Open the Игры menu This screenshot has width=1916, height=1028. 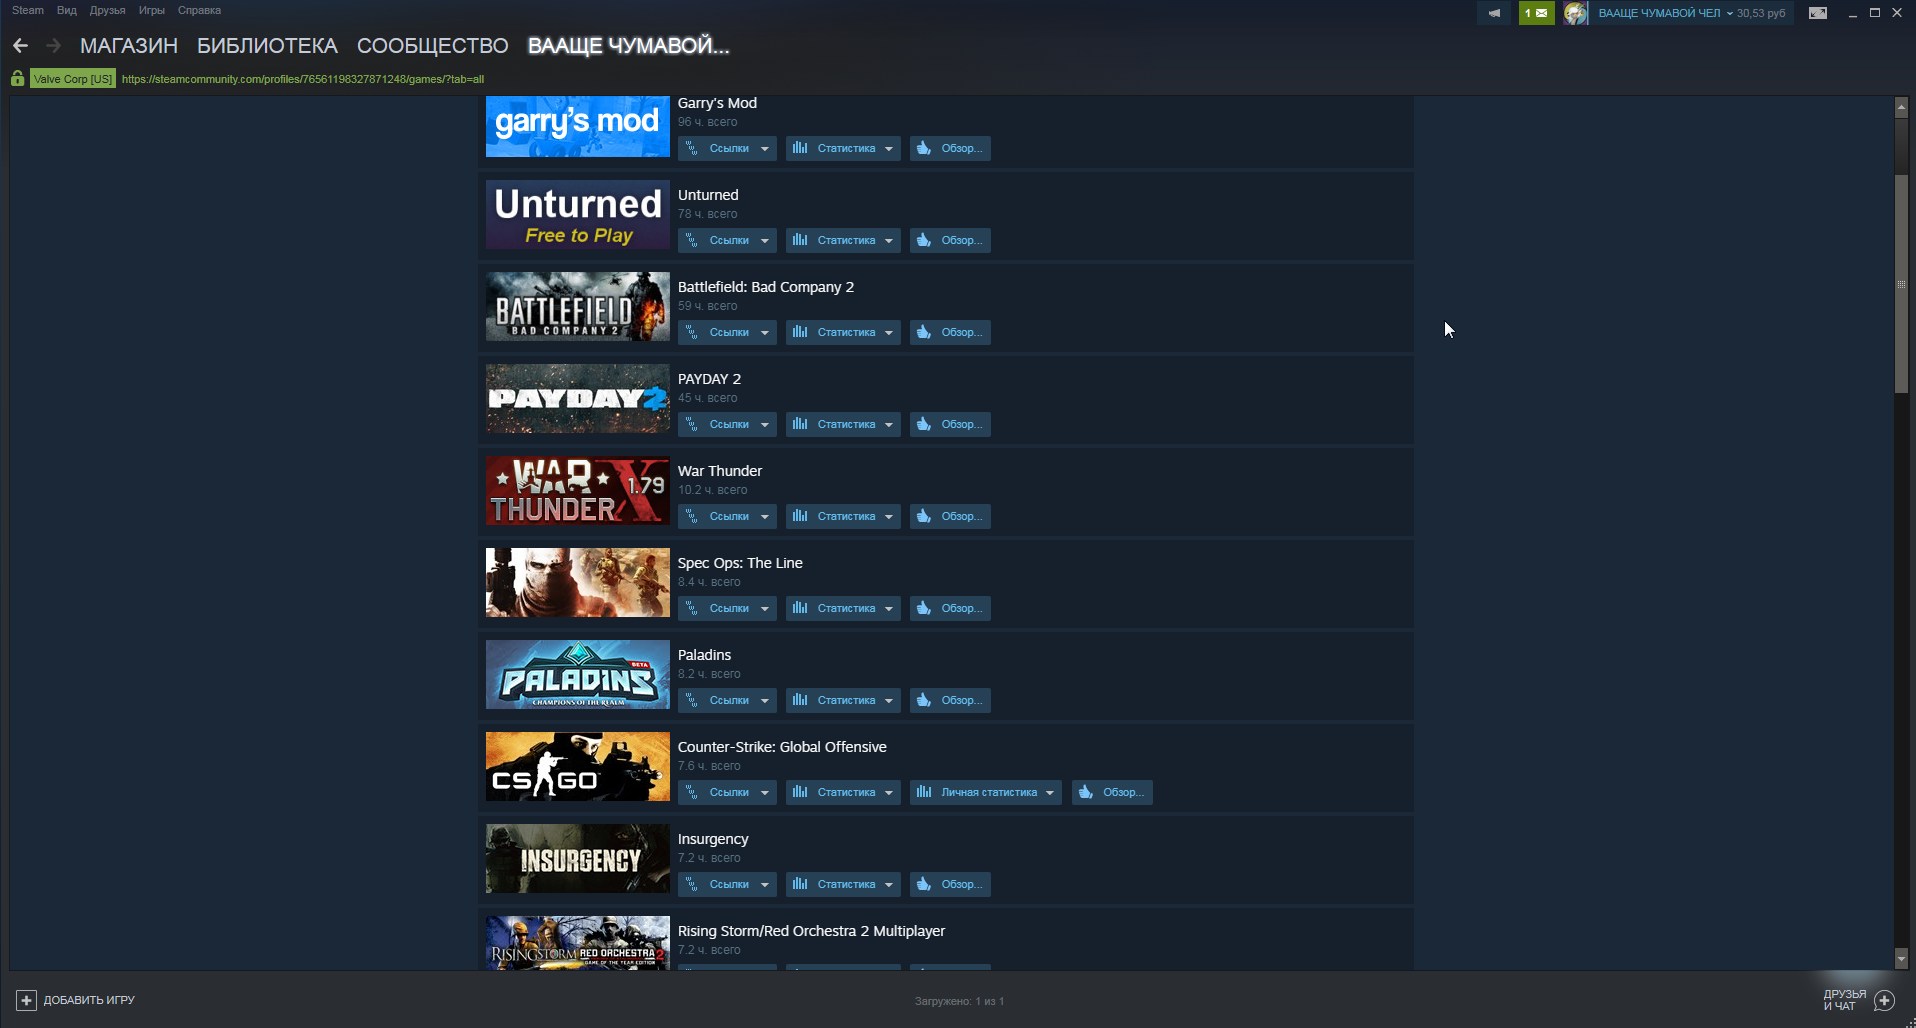[152, 10]
